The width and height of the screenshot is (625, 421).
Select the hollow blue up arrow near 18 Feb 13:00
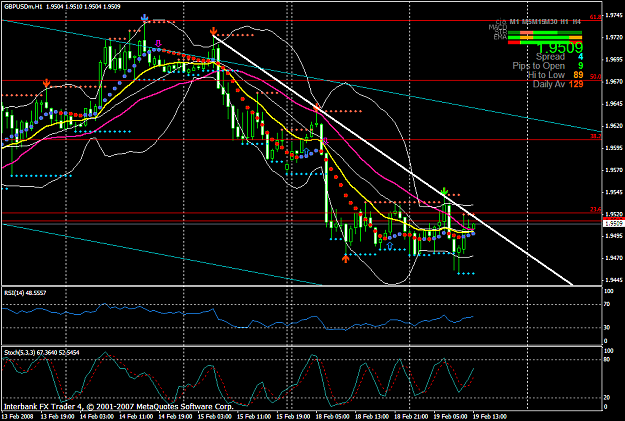coord(389,246)
